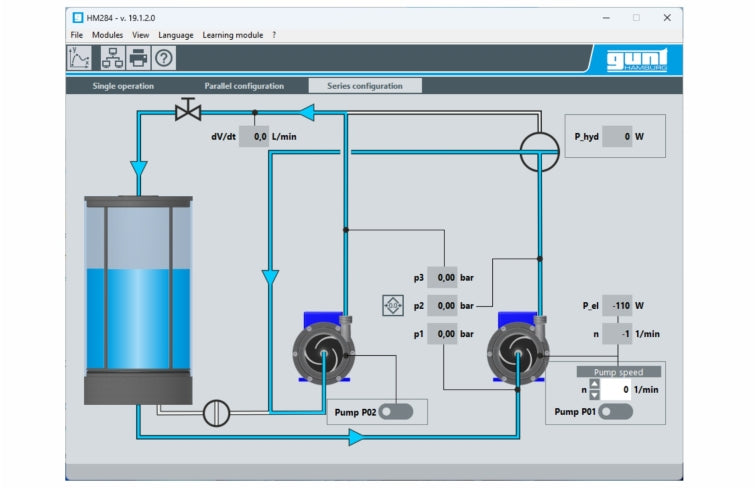Viewport: 755px width, 488px height.
Task: Switch to Parallel configuration tab
Action: tap(244, 86)
